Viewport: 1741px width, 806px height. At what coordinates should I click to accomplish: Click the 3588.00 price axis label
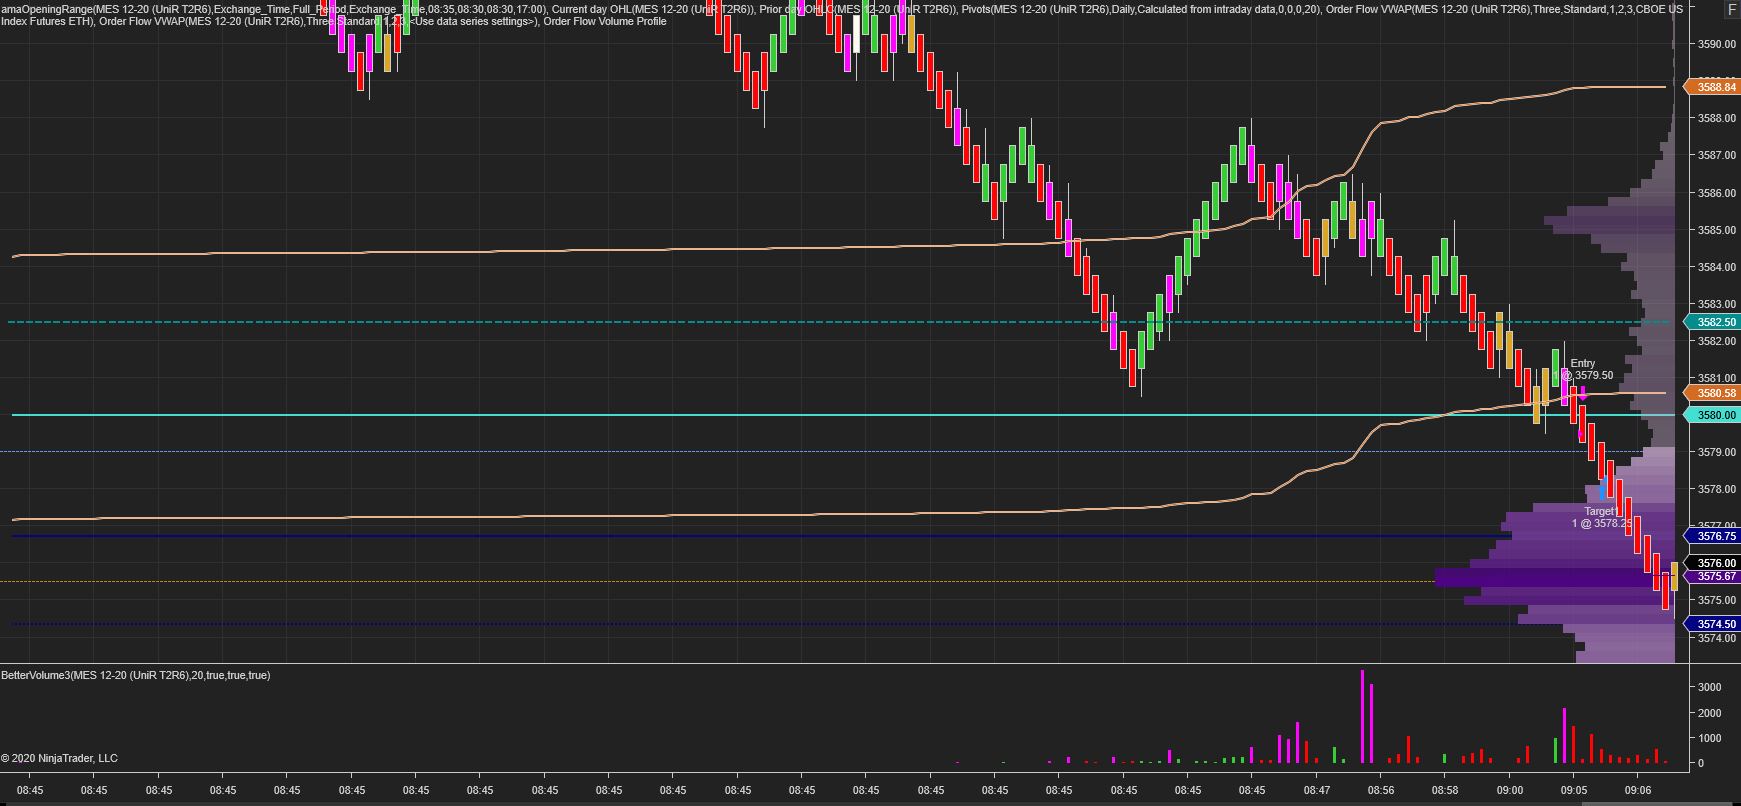(1716, 118)
